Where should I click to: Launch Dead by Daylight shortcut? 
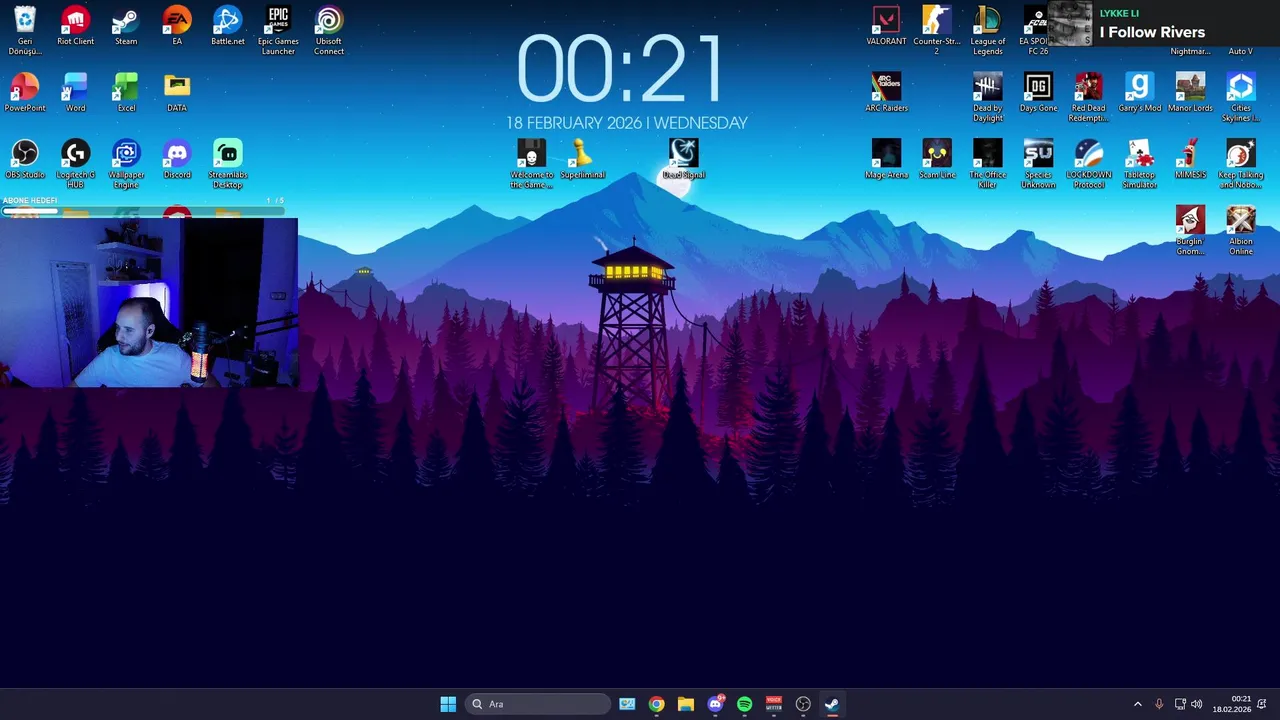(988, 97)
